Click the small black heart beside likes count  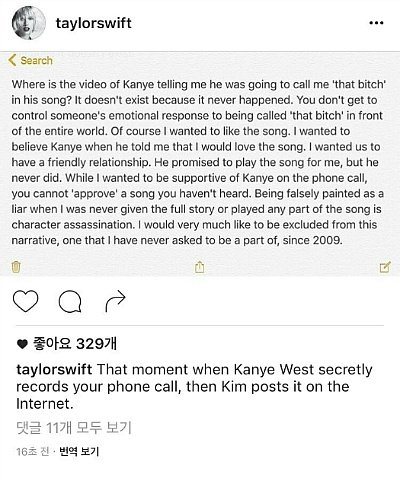point(22,344)
